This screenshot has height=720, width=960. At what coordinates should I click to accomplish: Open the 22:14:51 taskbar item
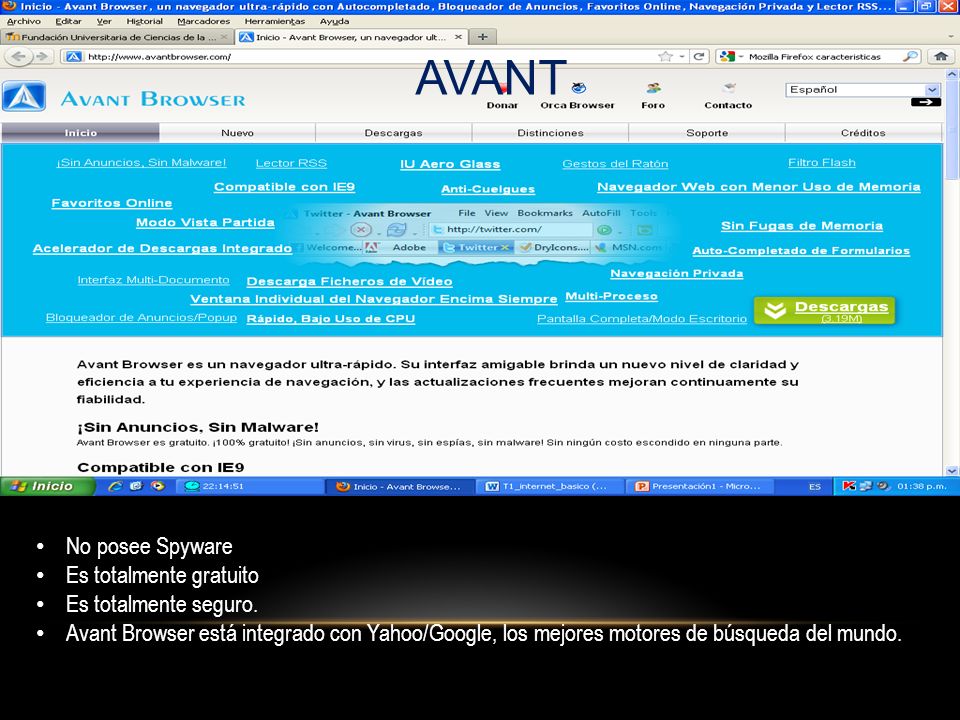pyautogui.click(x=250, y=486)
